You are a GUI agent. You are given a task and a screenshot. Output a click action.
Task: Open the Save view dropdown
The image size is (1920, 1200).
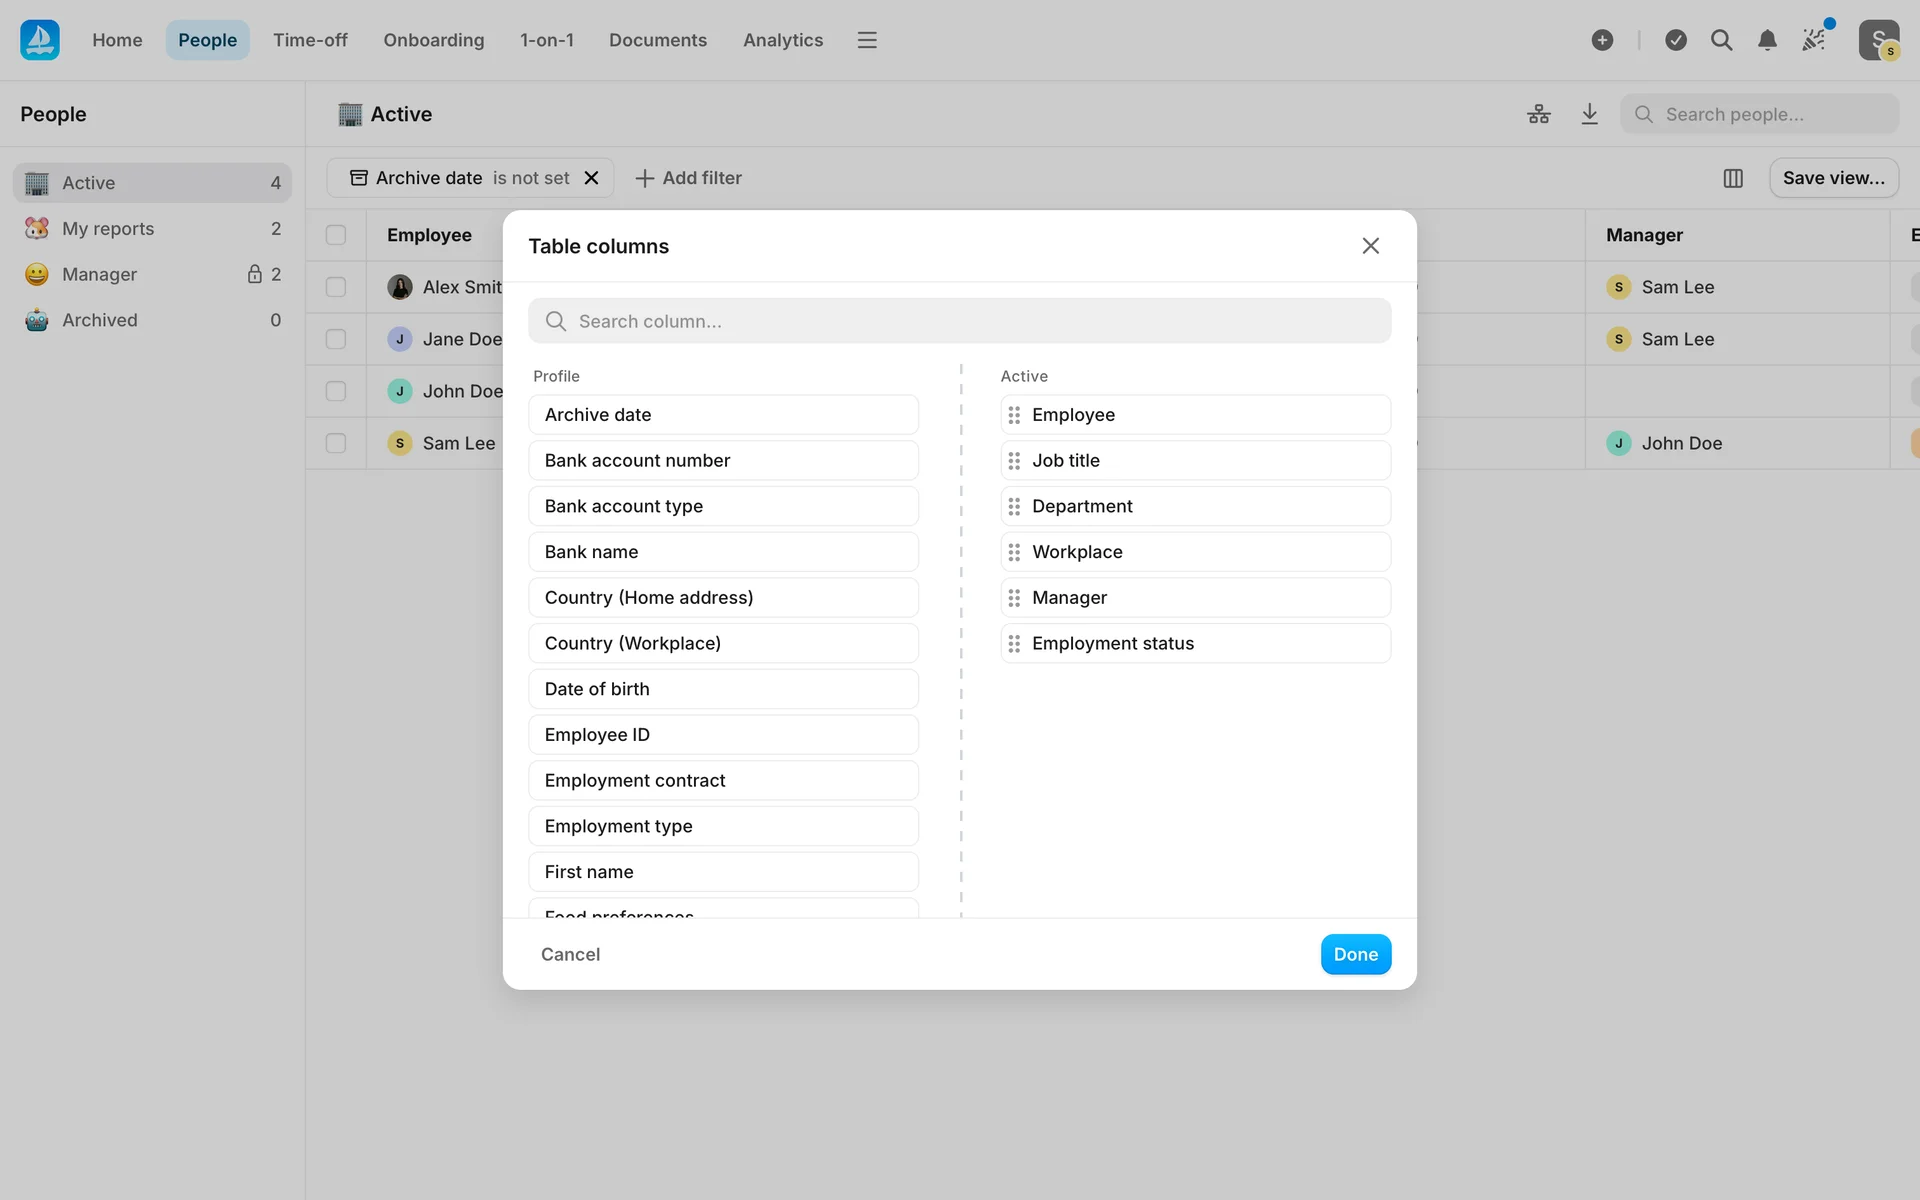(x=1833, y=178)
